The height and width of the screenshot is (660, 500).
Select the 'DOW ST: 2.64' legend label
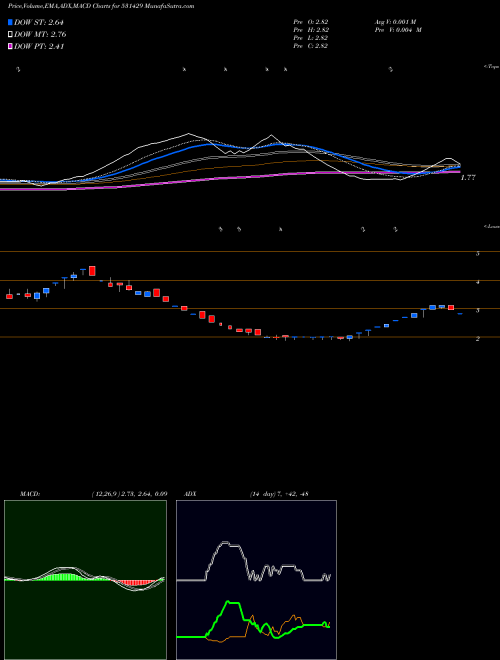click(39, 23)
